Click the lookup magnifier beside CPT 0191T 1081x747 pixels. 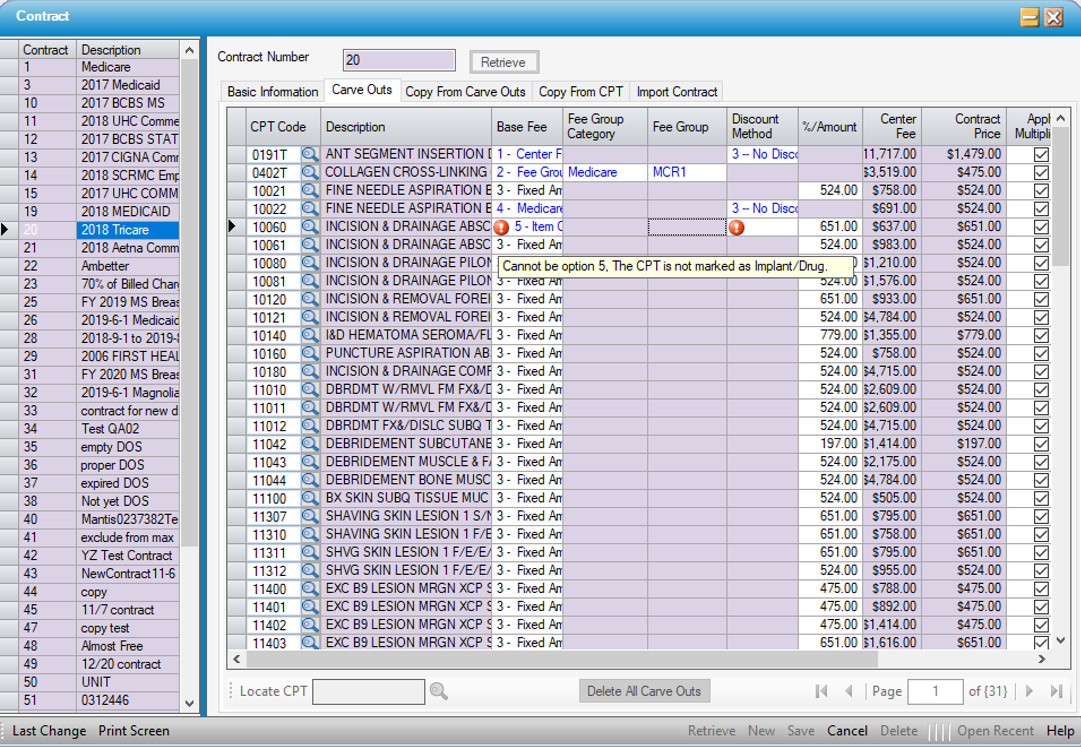pyautogui.click(x=310, y=155)
